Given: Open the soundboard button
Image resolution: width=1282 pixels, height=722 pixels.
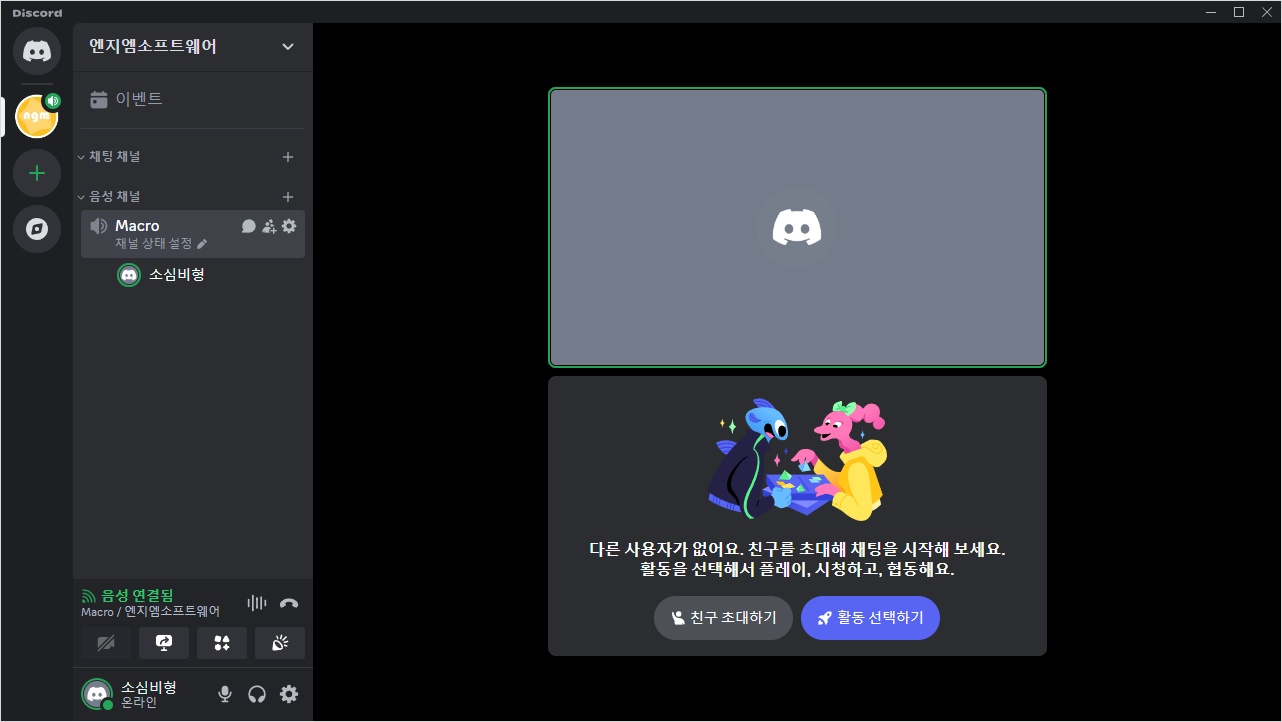Looking at the screenshot, I should (x=280, y=643).
